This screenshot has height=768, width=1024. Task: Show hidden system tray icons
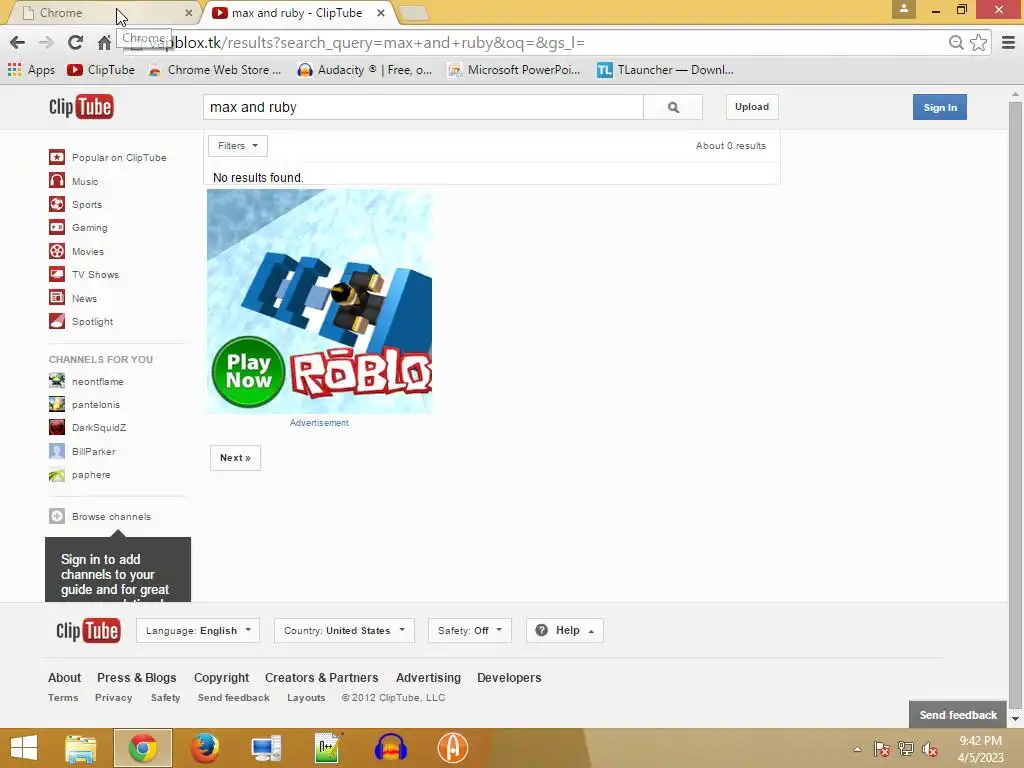point(857,749)
